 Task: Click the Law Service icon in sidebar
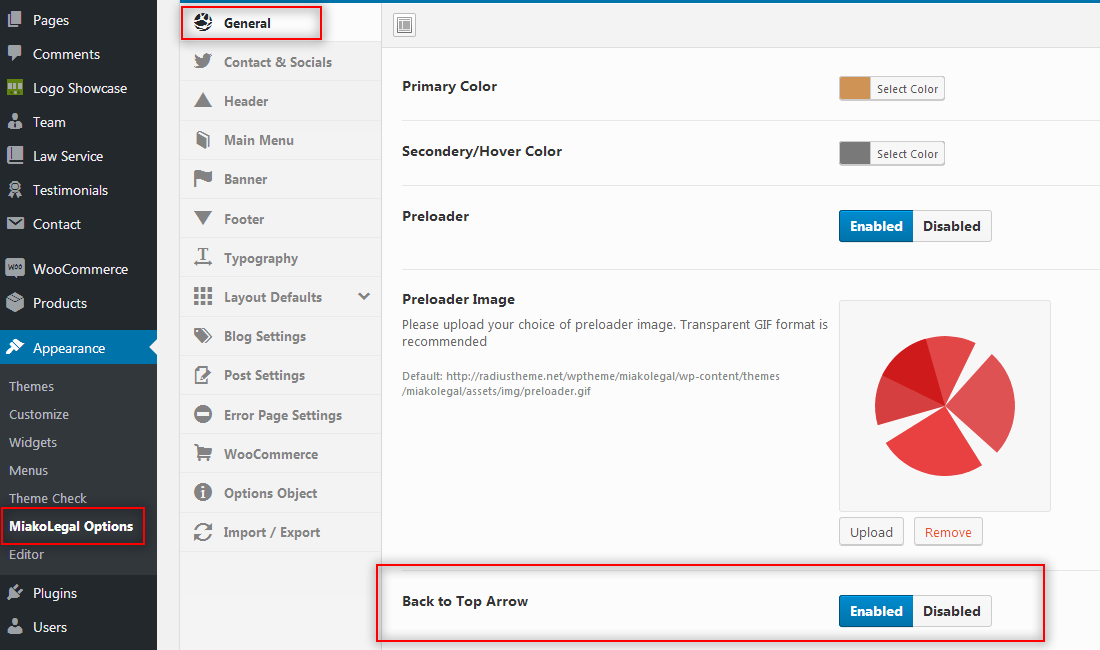pos(15,156)
